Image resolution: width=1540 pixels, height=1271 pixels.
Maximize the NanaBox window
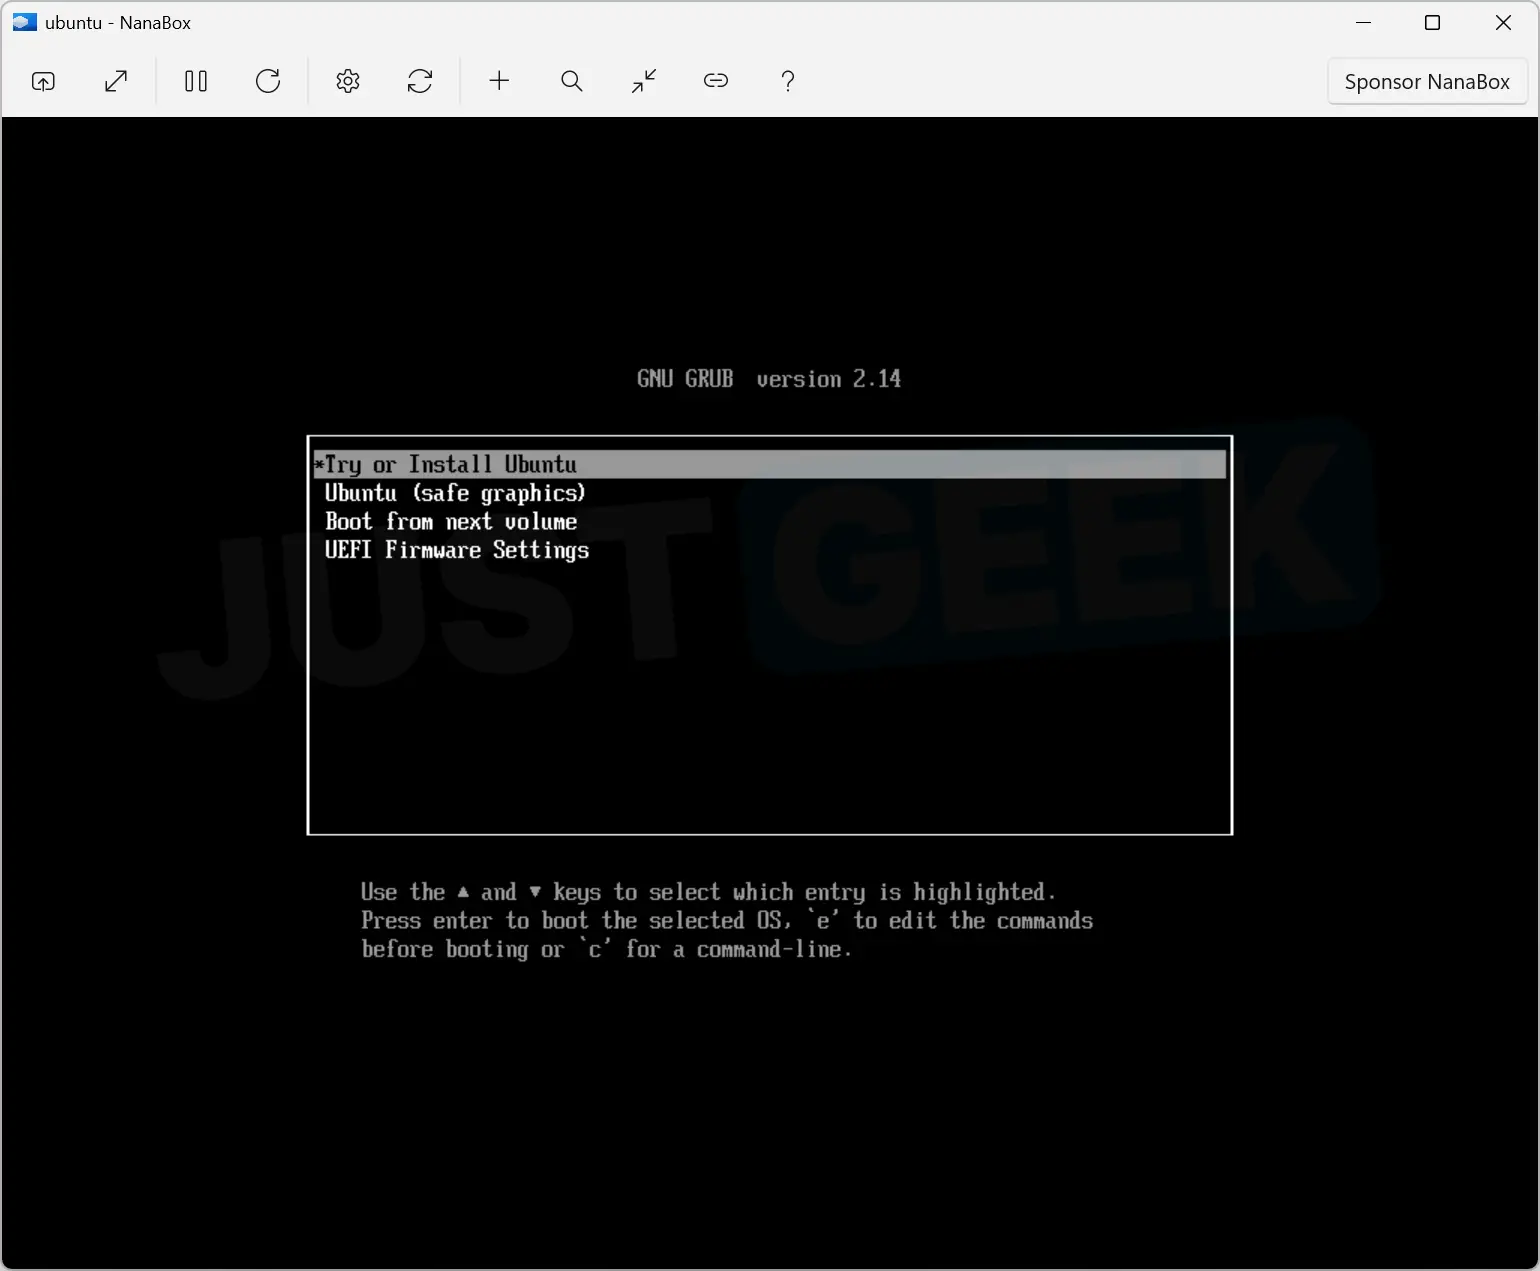pos(1432,22)
